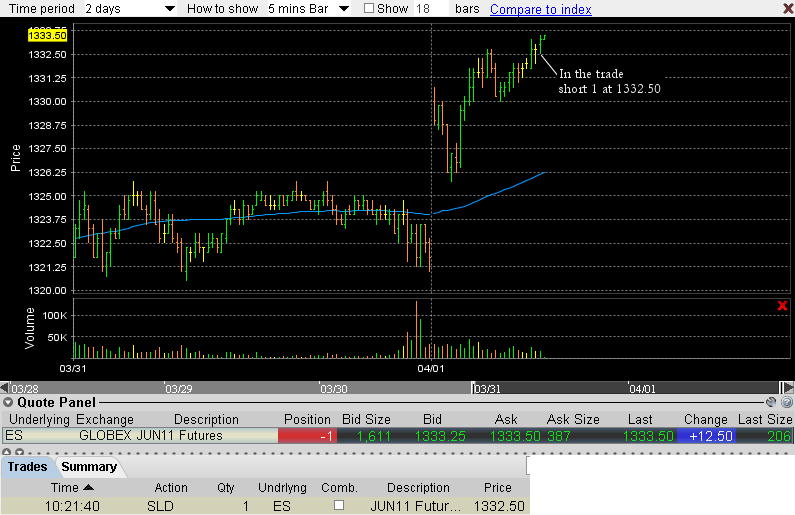The width and height of the screenshot is (795, 515).
Task: Click the Price header in Trades table
Action: coord(497,488)
